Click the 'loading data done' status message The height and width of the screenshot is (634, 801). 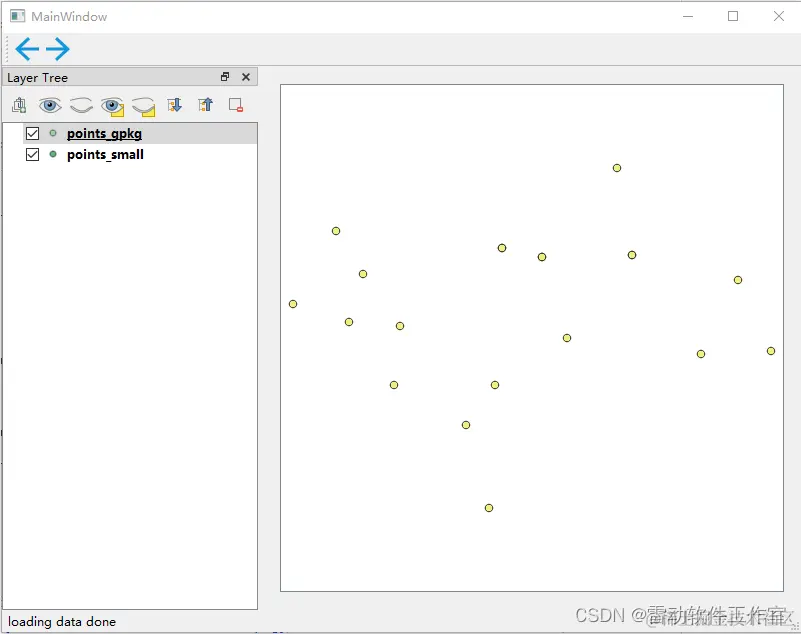(62, 622)
